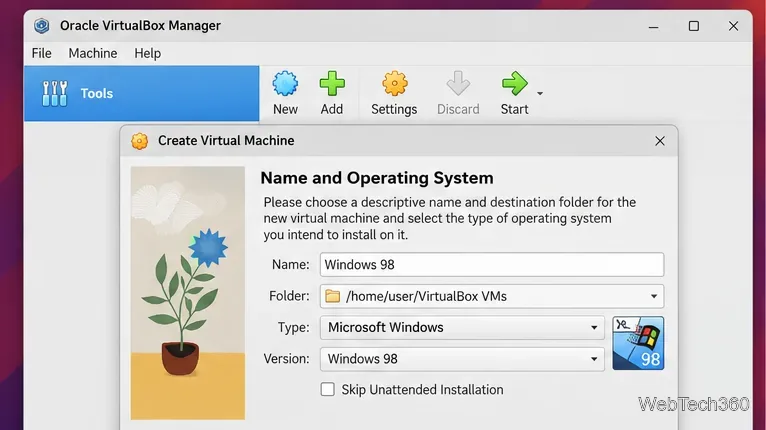Click the Type: field label
766x430 pixels.
[x=294, y=327]
